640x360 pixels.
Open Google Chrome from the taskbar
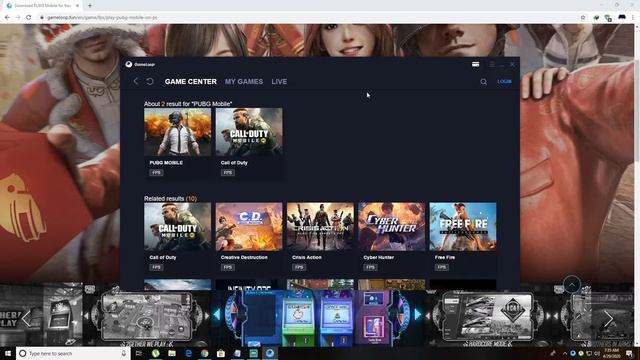204,353
